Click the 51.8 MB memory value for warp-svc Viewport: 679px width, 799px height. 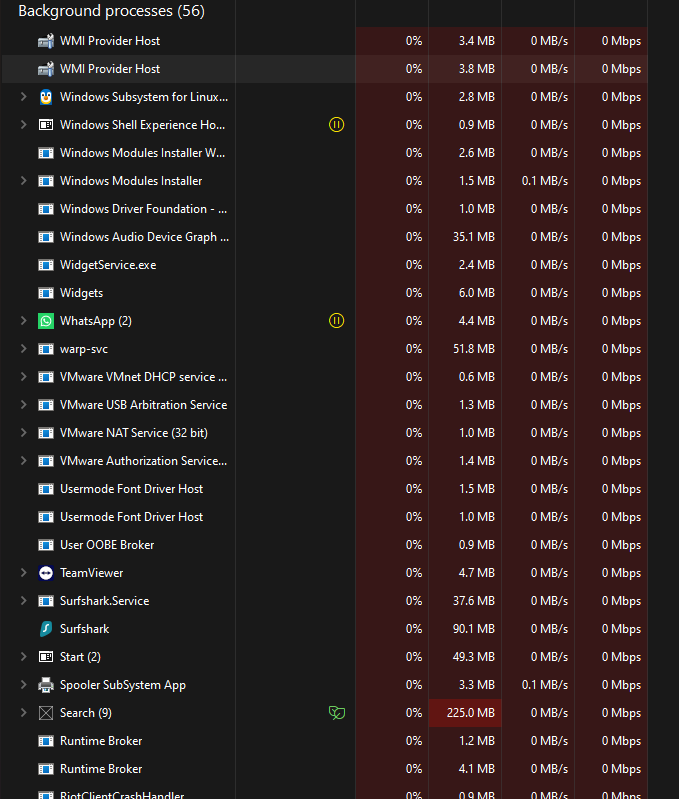click(474, 349)
